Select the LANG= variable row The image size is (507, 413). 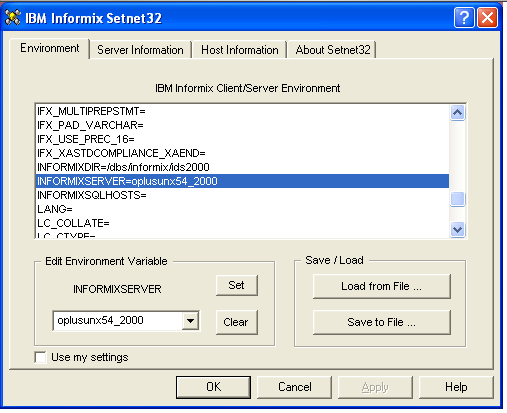[242, 209]
